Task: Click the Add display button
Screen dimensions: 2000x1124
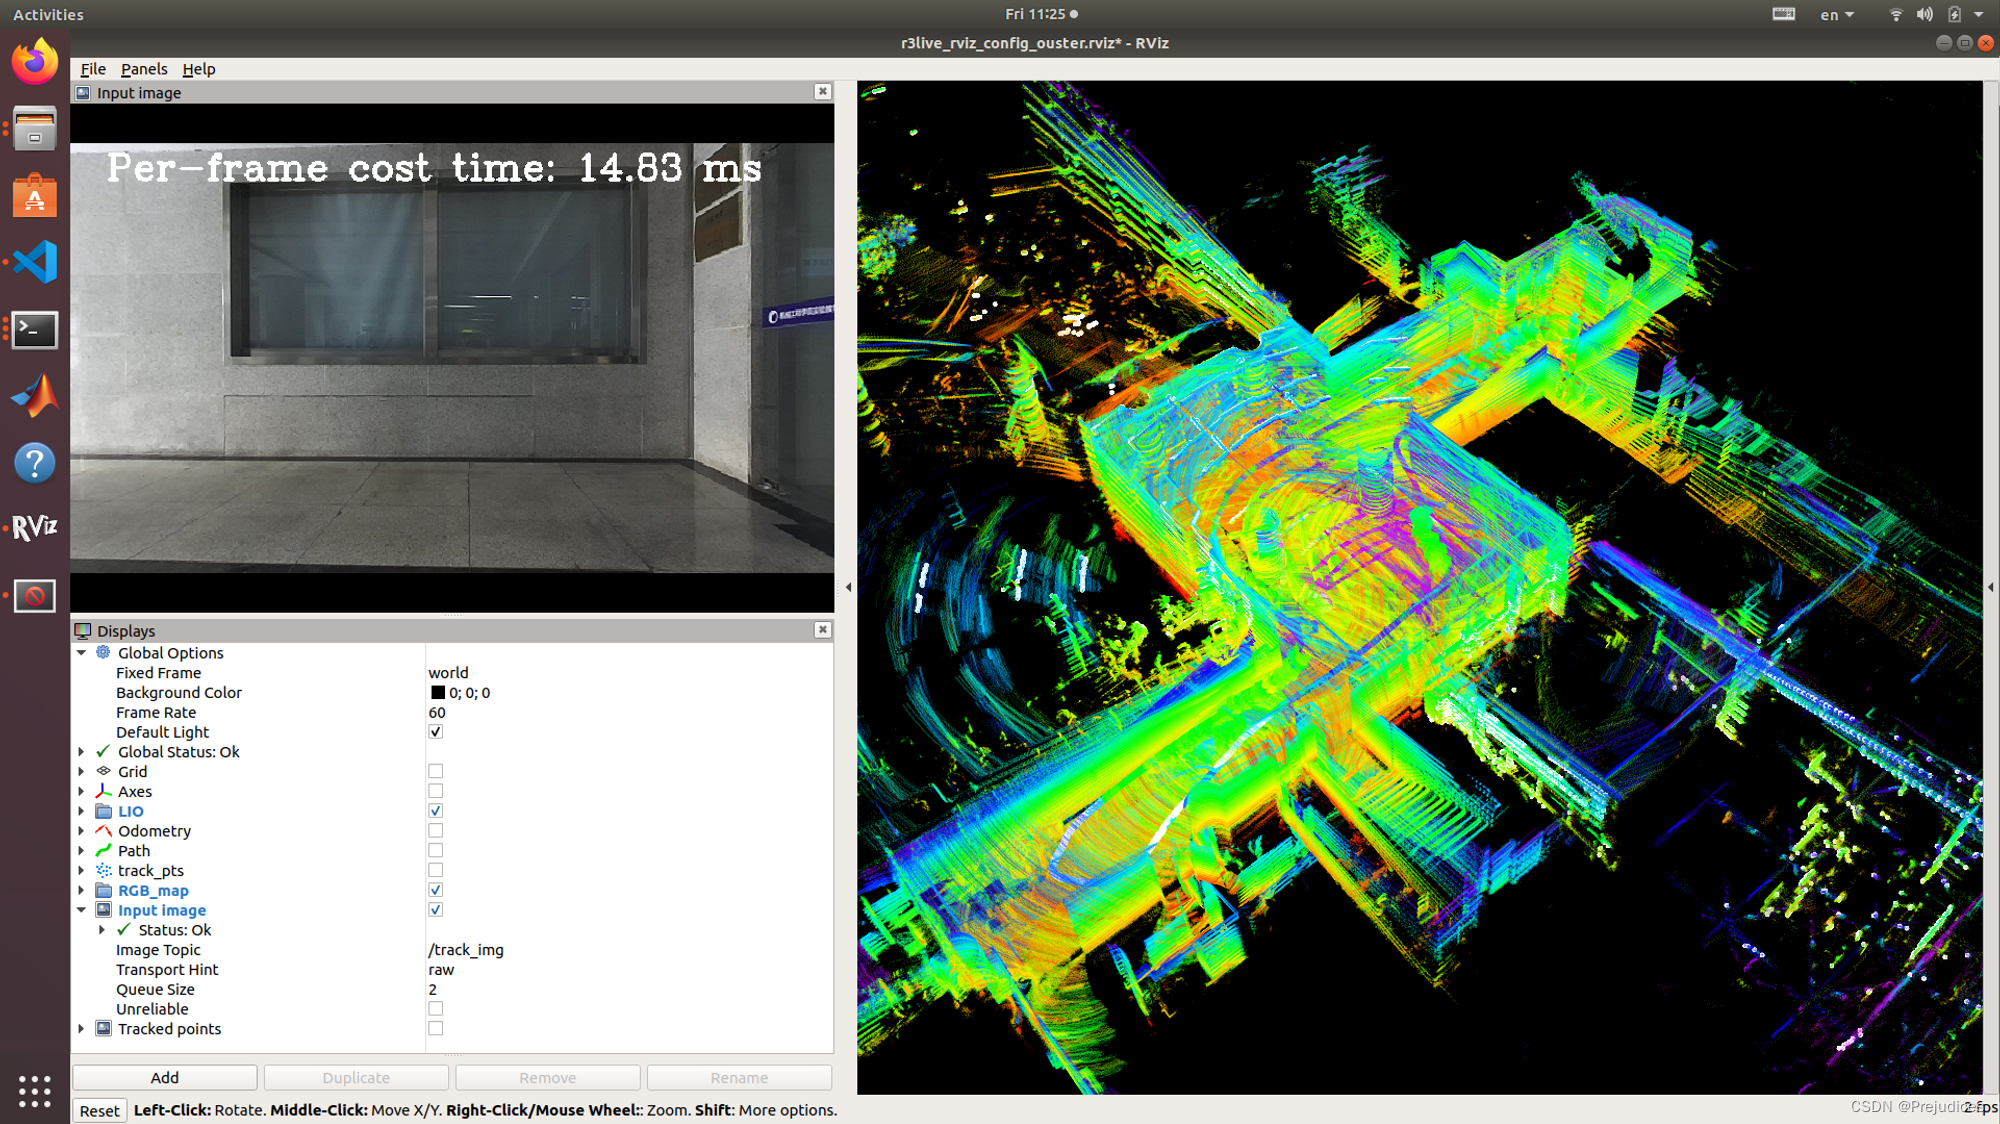Action: point(165,1077)
